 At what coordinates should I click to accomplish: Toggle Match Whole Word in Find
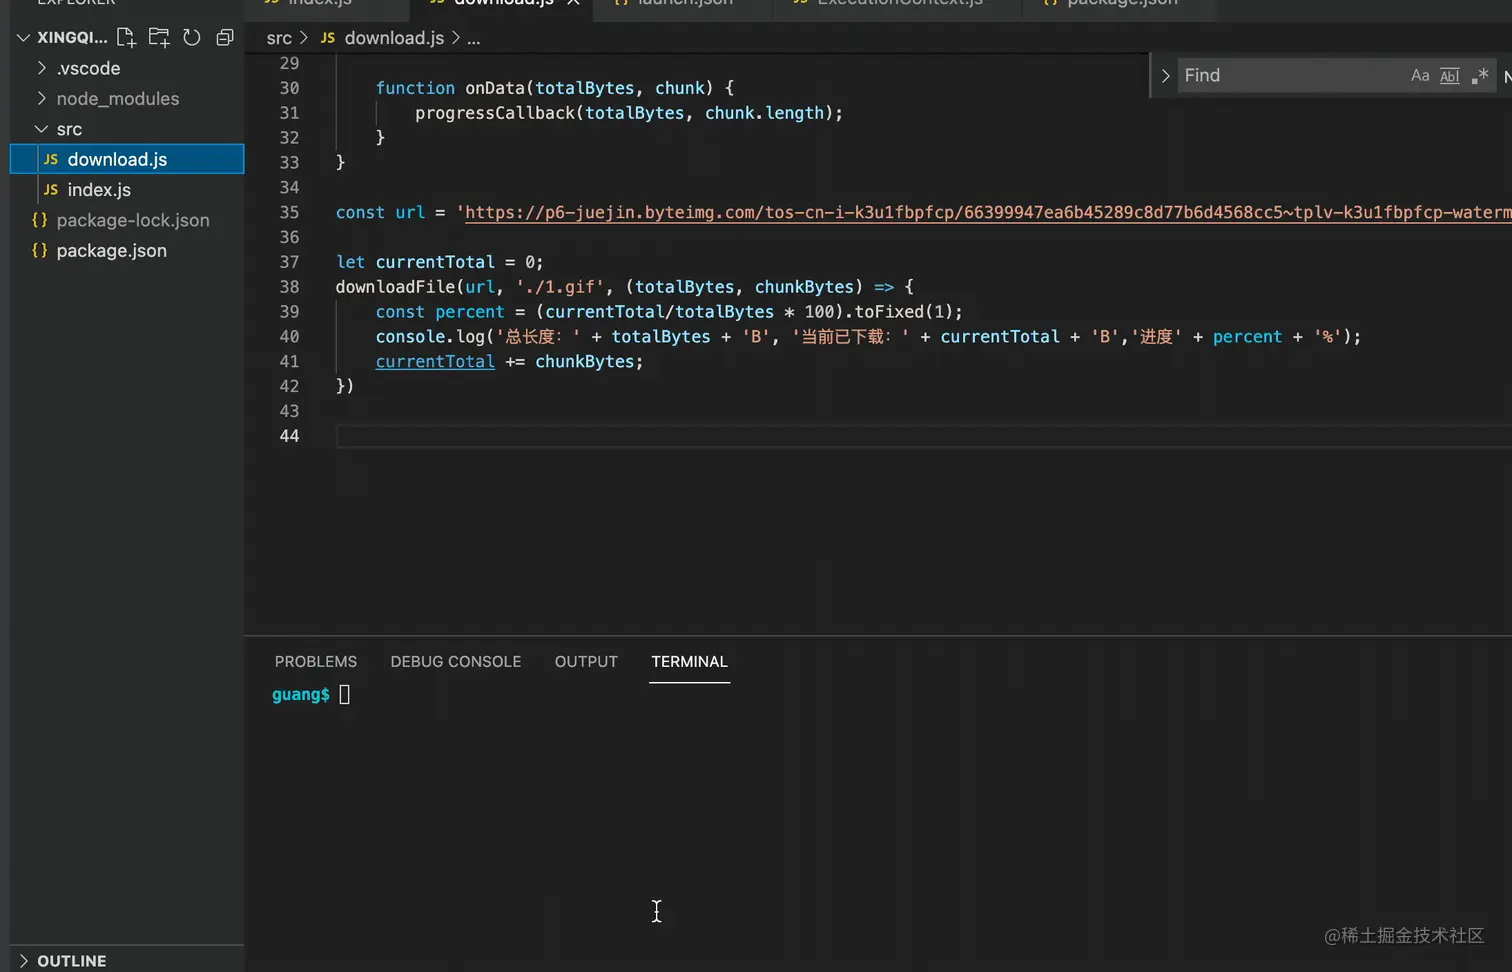1450,76
